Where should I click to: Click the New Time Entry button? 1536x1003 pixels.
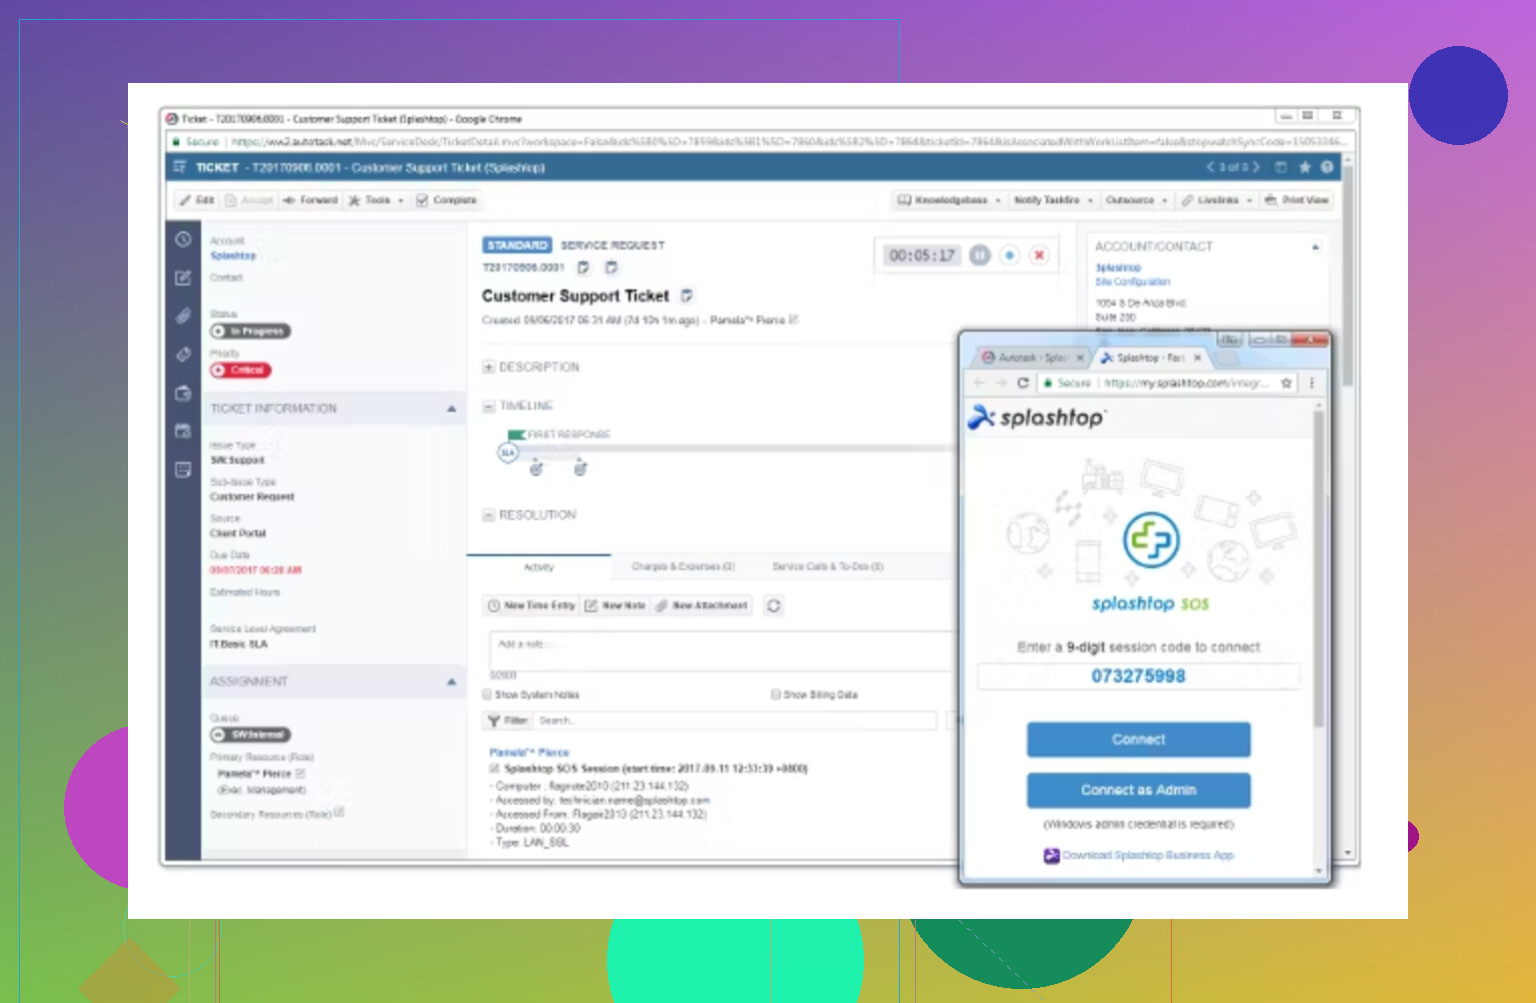click(531, 606)
